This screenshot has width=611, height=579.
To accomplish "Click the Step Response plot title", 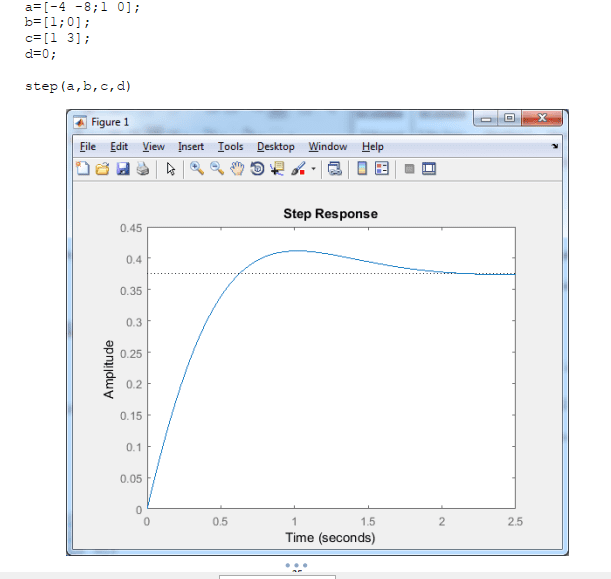I will coord(330,214).
